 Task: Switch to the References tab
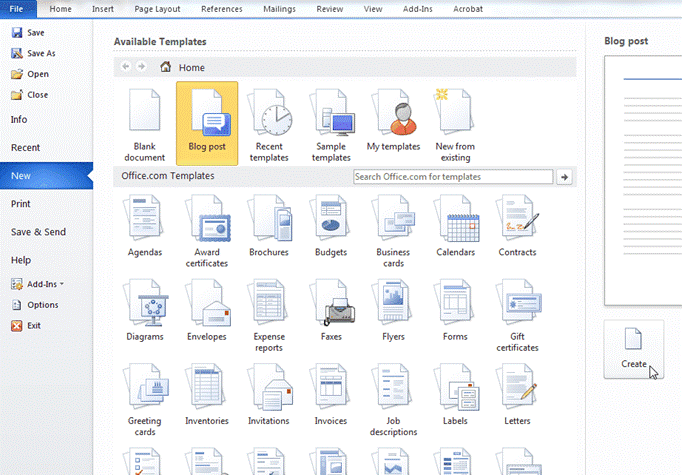tap(221, 9)
